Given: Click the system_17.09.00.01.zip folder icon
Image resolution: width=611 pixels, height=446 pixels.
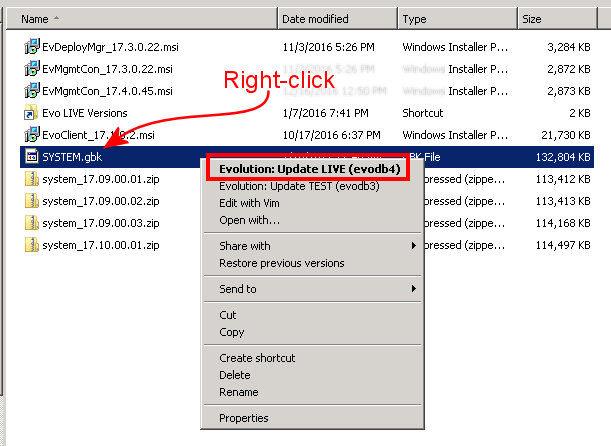Looking at the screenshot, I should click(x=31, y=179).
